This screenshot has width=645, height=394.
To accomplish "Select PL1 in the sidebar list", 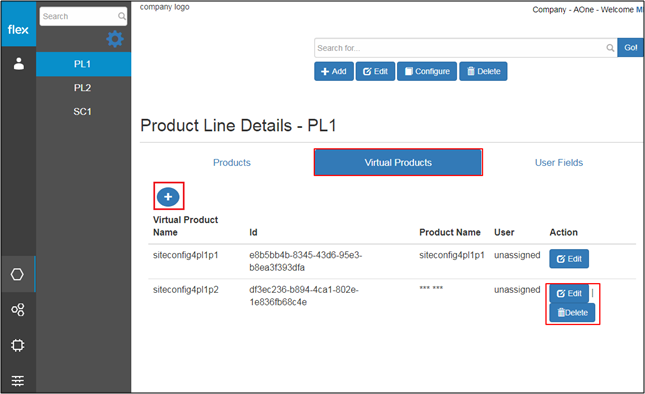I will click(x=84, y=64).
